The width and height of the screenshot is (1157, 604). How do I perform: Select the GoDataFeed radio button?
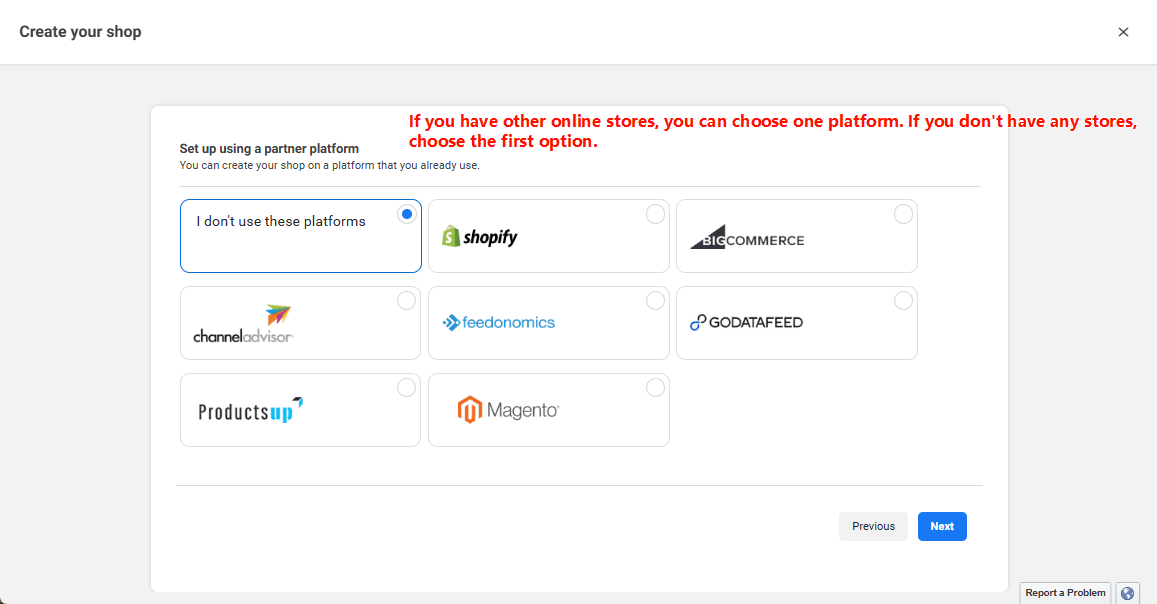903,301
